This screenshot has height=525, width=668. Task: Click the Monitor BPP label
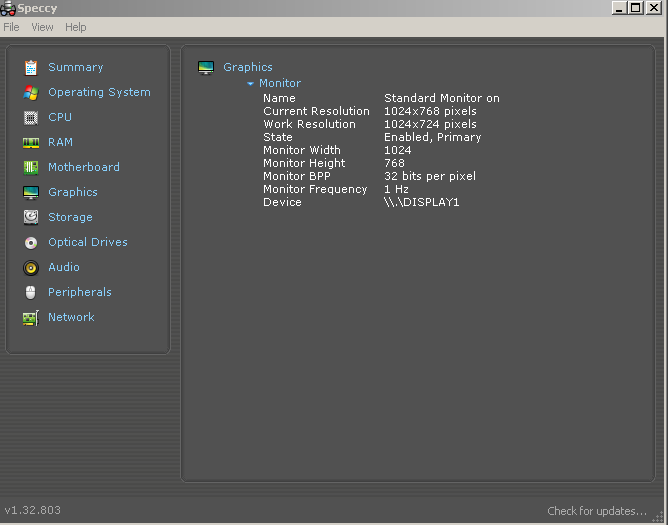pyautogui.click(x=297, y=176)
